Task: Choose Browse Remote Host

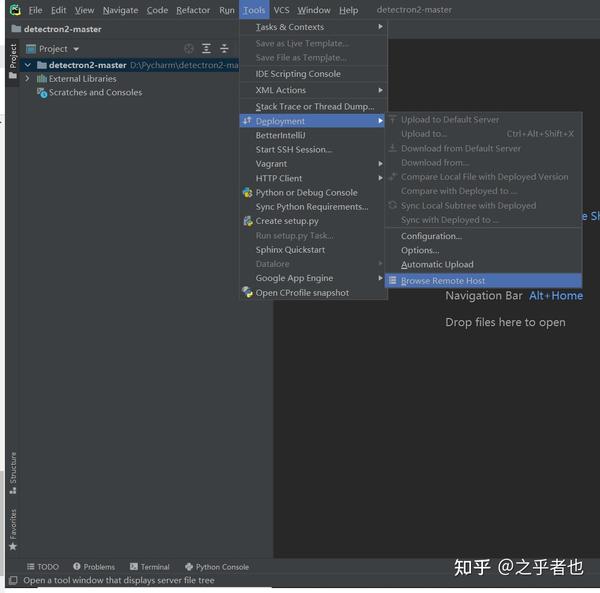Action: coord(483,280)
